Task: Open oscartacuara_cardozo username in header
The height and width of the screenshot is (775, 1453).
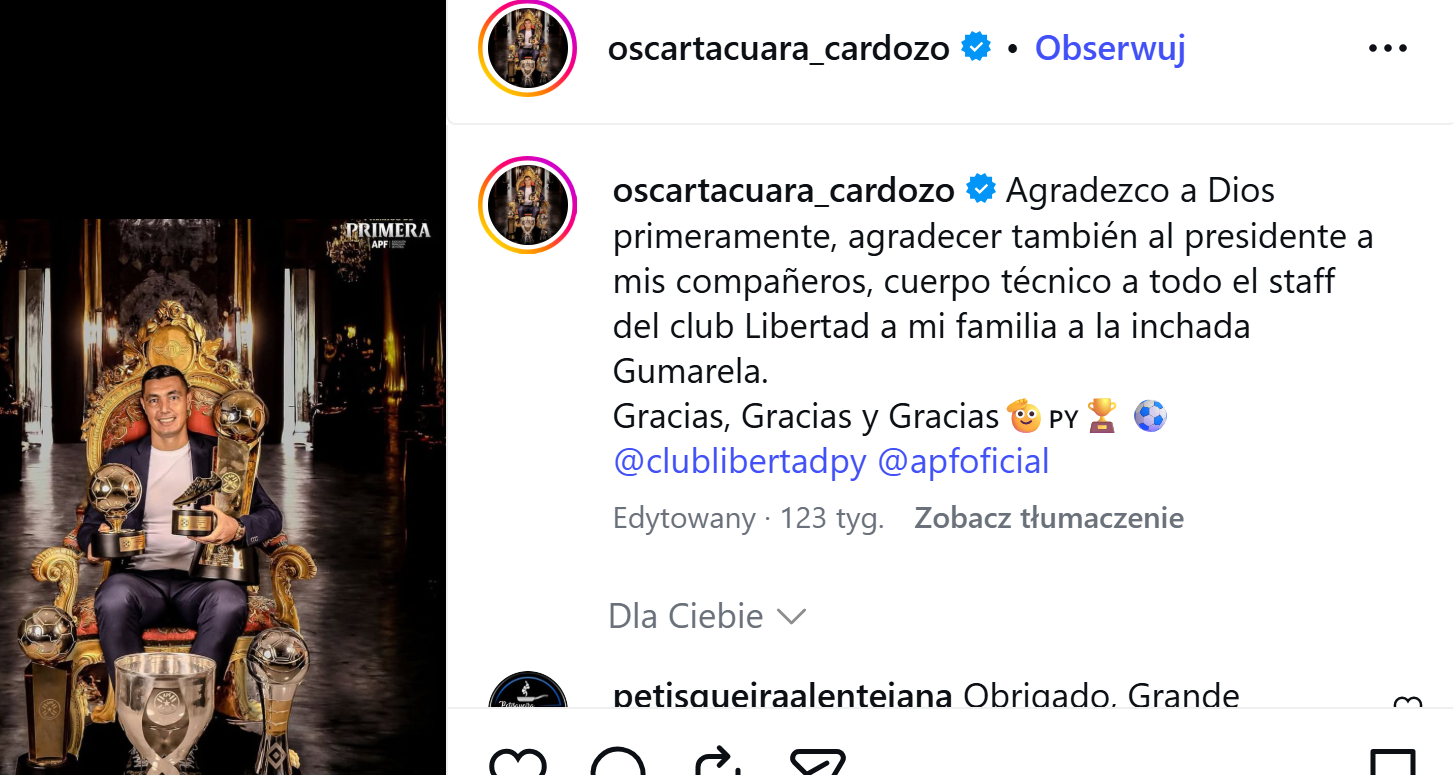Action: click(779, 48)
